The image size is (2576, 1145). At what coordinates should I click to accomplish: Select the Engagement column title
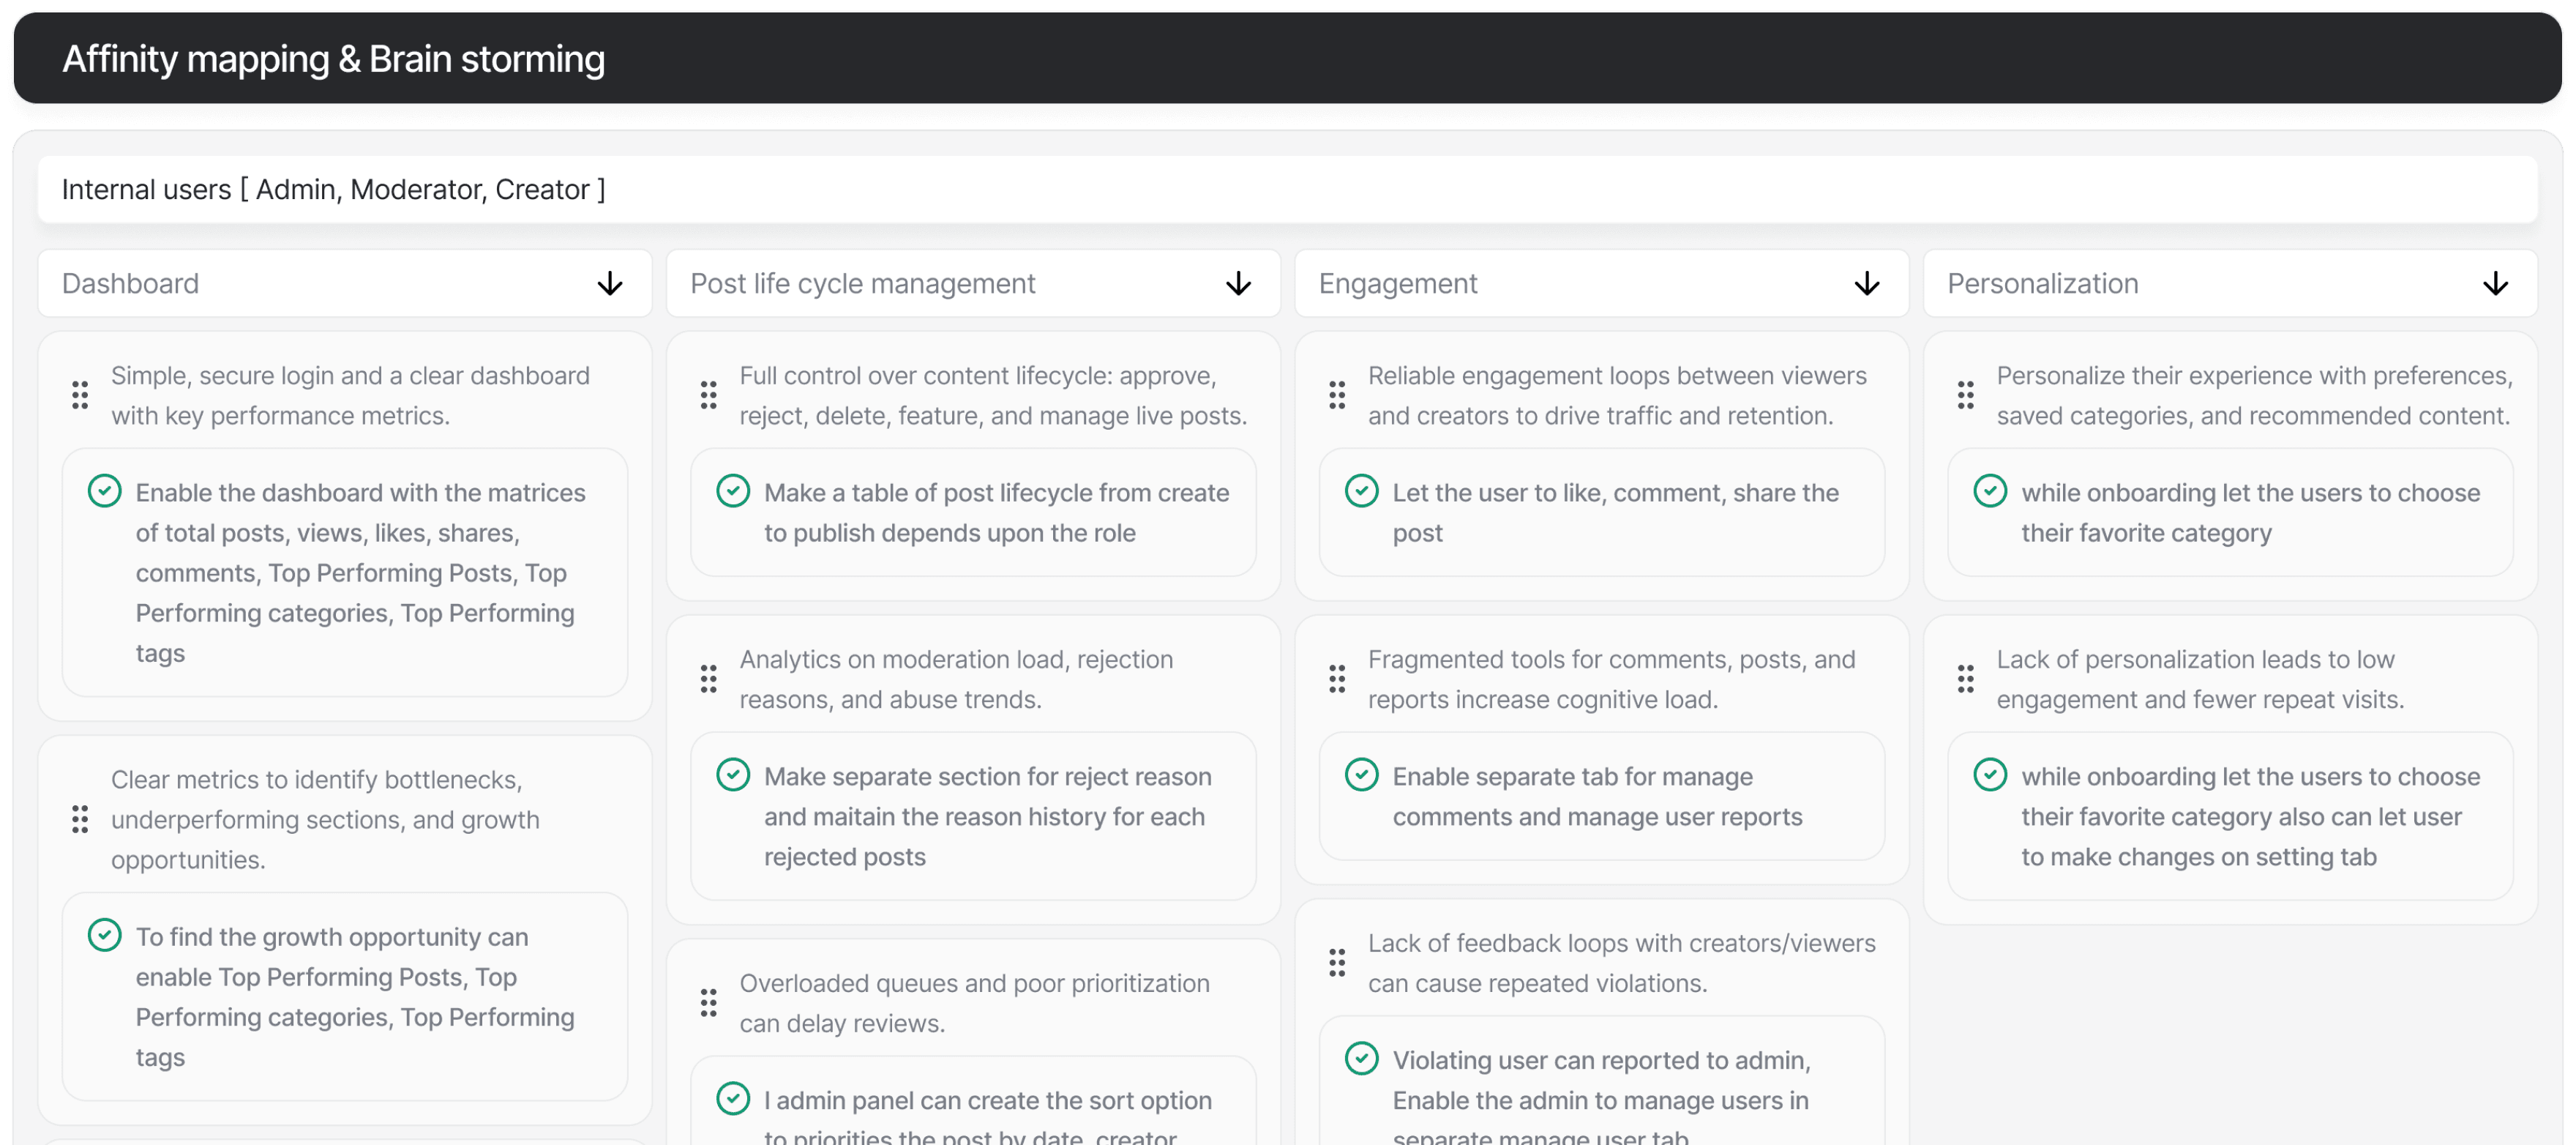[x=1397, y=284]
